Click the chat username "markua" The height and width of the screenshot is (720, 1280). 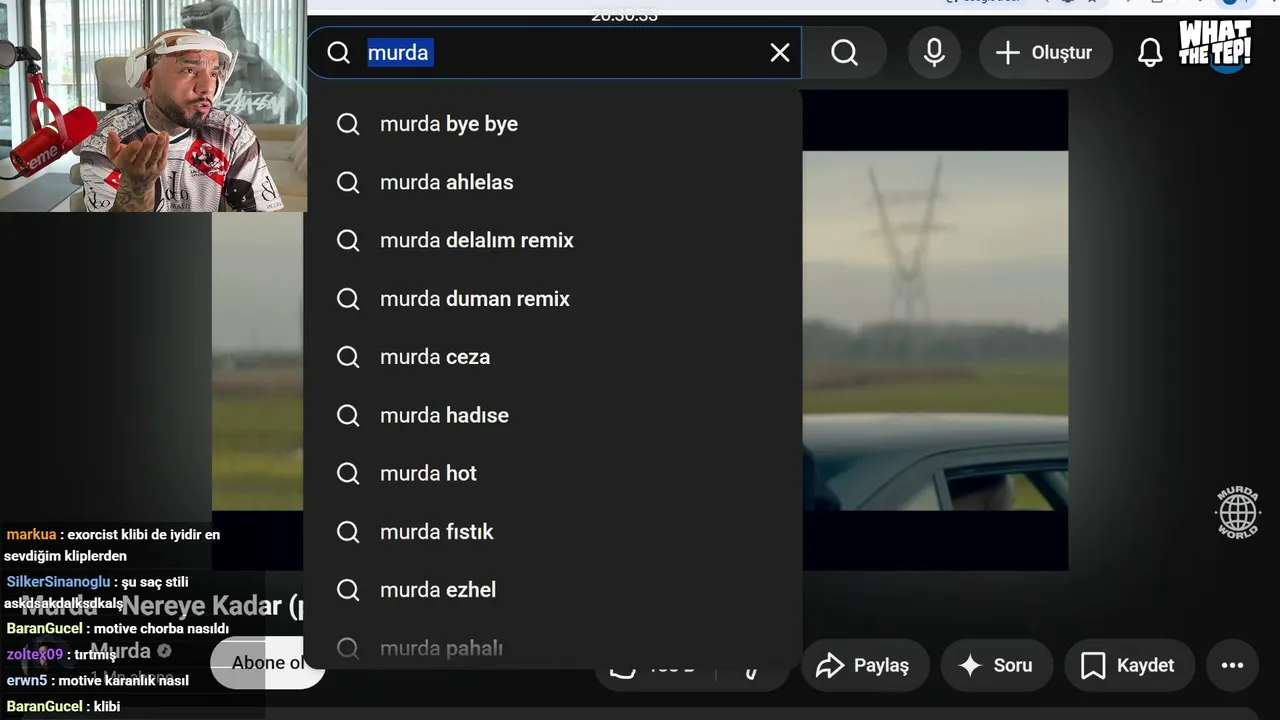click(x=31, y=534)
